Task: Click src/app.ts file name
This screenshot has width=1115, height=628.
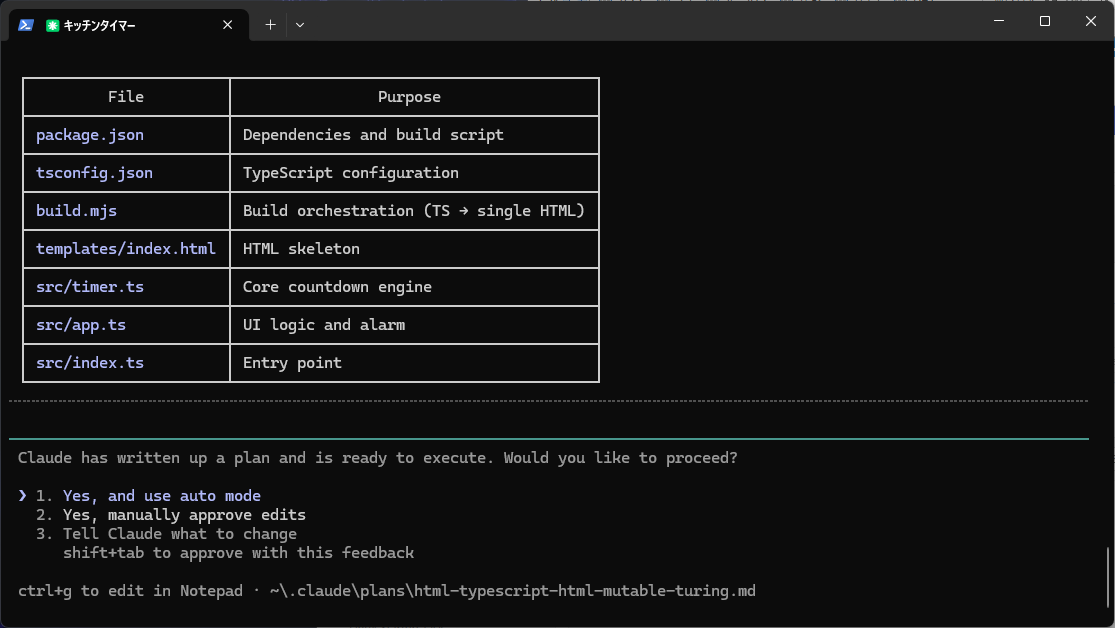Action: pos(81,325)
